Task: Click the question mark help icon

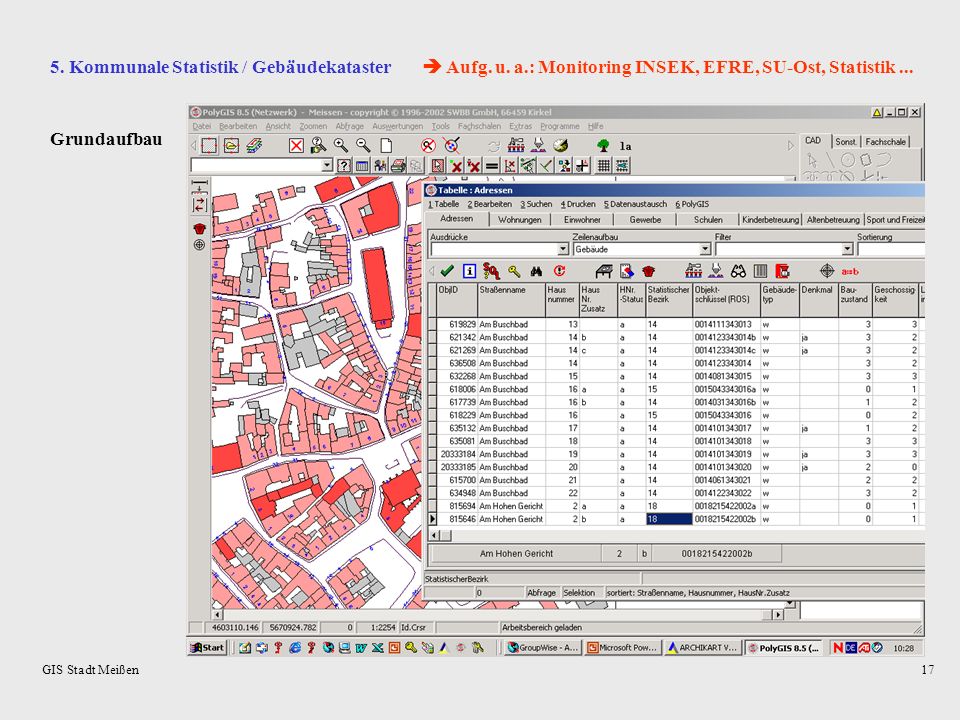Action: coord(345,165)
